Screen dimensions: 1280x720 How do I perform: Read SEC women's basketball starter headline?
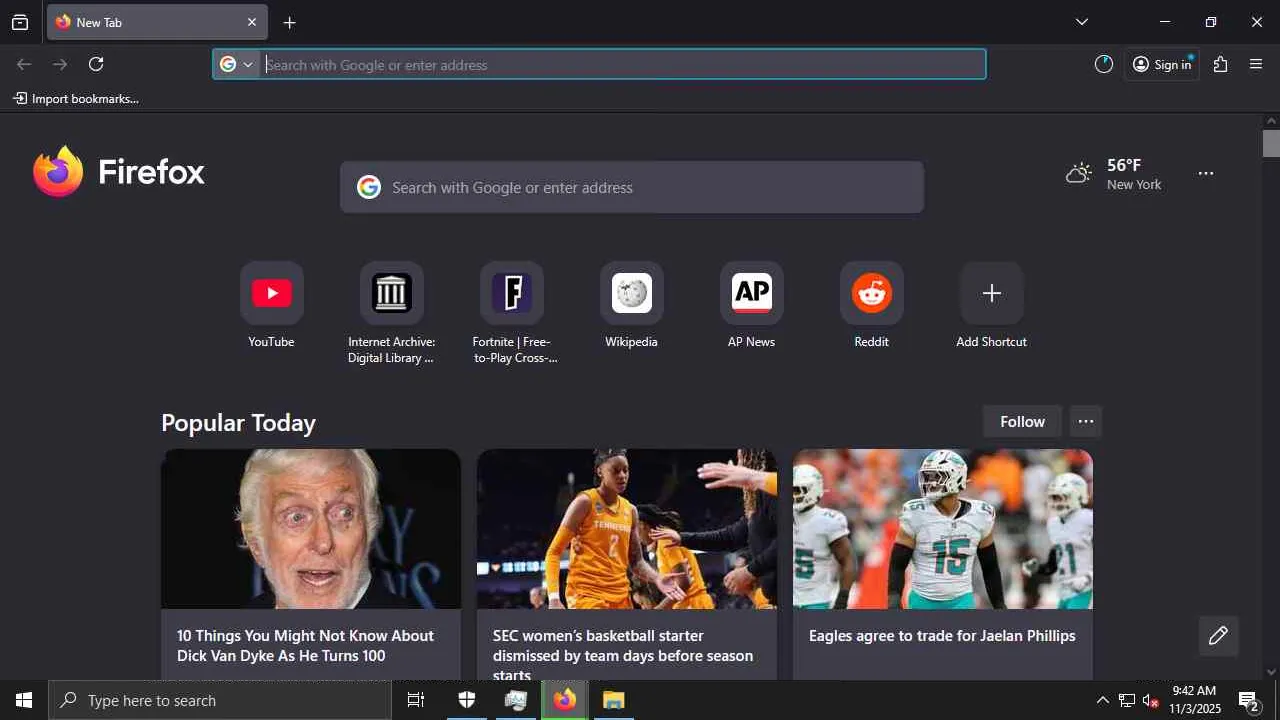point(623,655)
